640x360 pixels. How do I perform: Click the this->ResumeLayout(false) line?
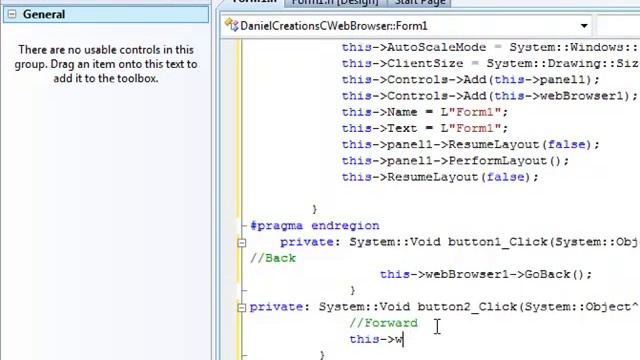point(440,177)
